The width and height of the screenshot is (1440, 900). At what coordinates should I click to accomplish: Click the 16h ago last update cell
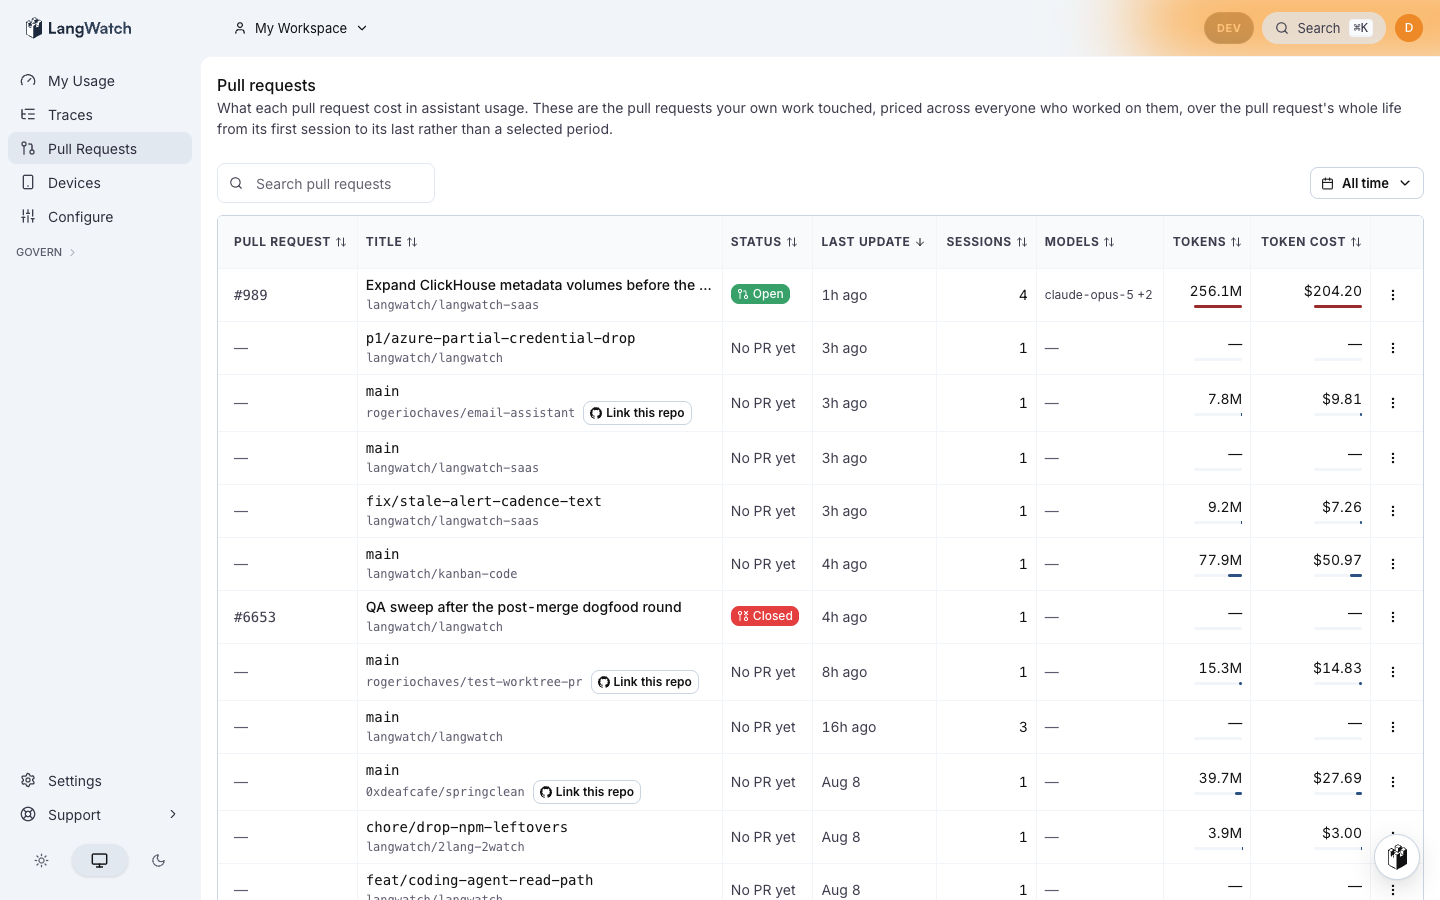849,727
